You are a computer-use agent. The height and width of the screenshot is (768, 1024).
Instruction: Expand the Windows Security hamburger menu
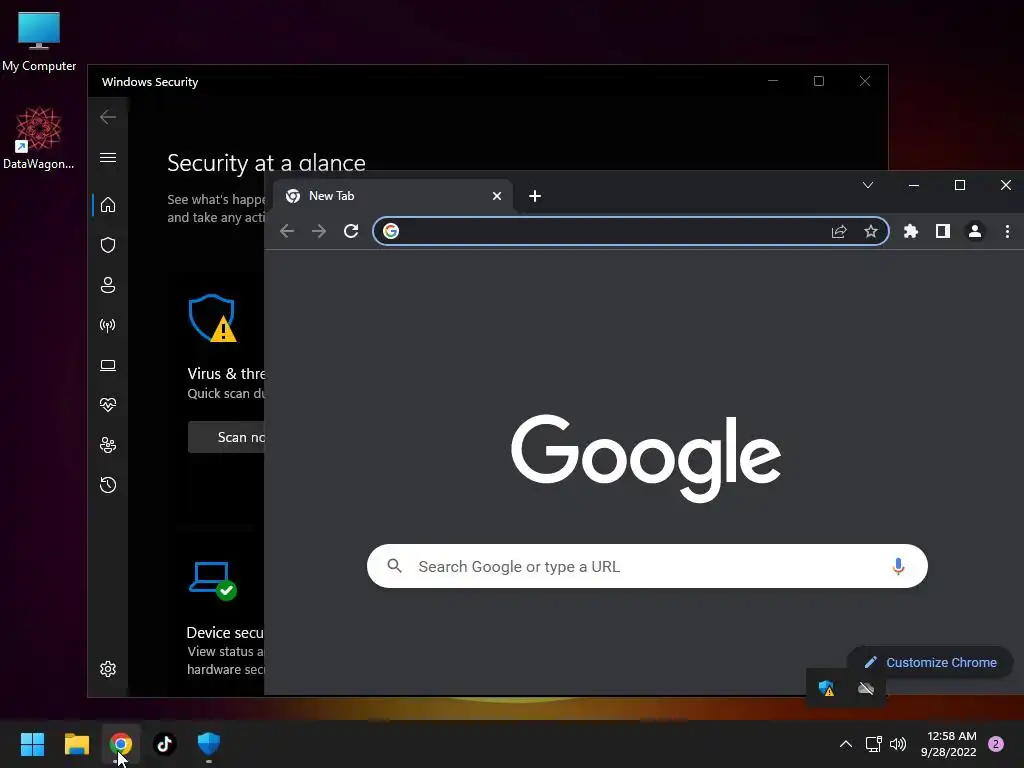pyautogui.click(x=108, y=157)
